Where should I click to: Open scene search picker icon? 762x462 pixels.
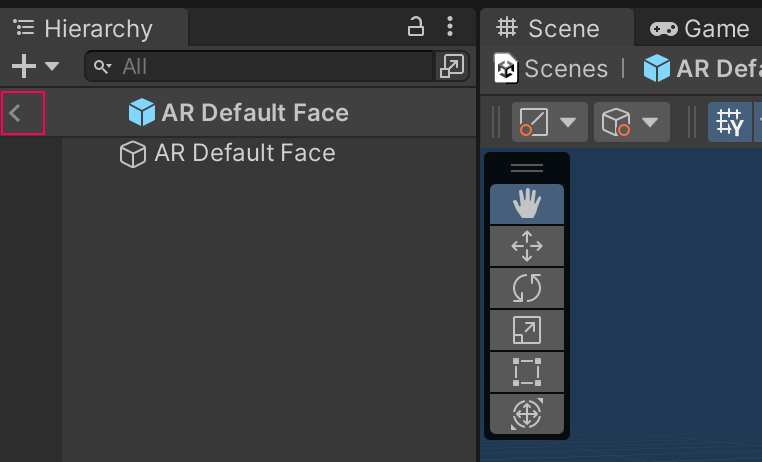coord(452,67)
